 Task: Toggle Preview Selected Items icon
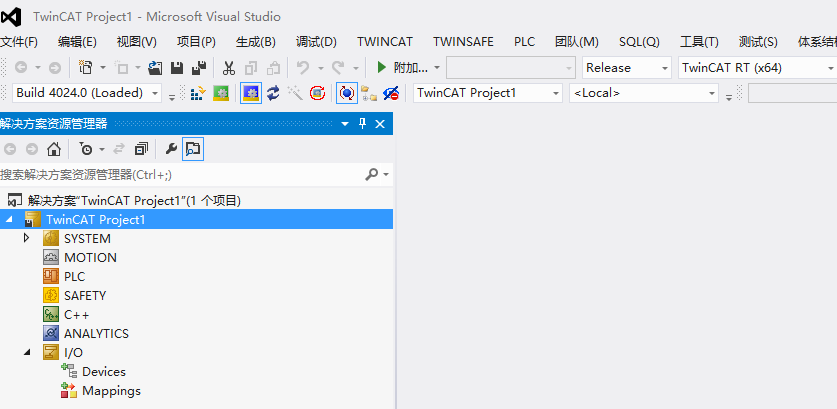click(x=193, y=149)
